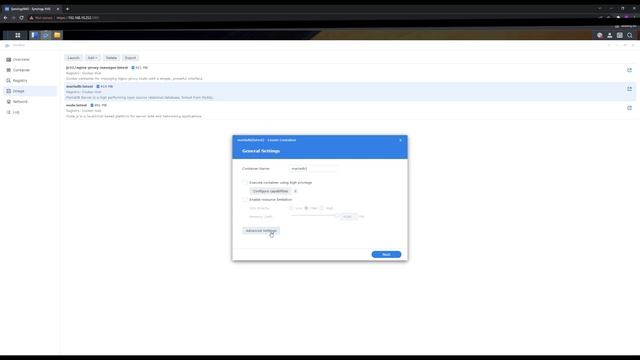Image resolution: width=640 pixels, height=360 pixels.
Task: Click the Export button
Action: point(130,58)
